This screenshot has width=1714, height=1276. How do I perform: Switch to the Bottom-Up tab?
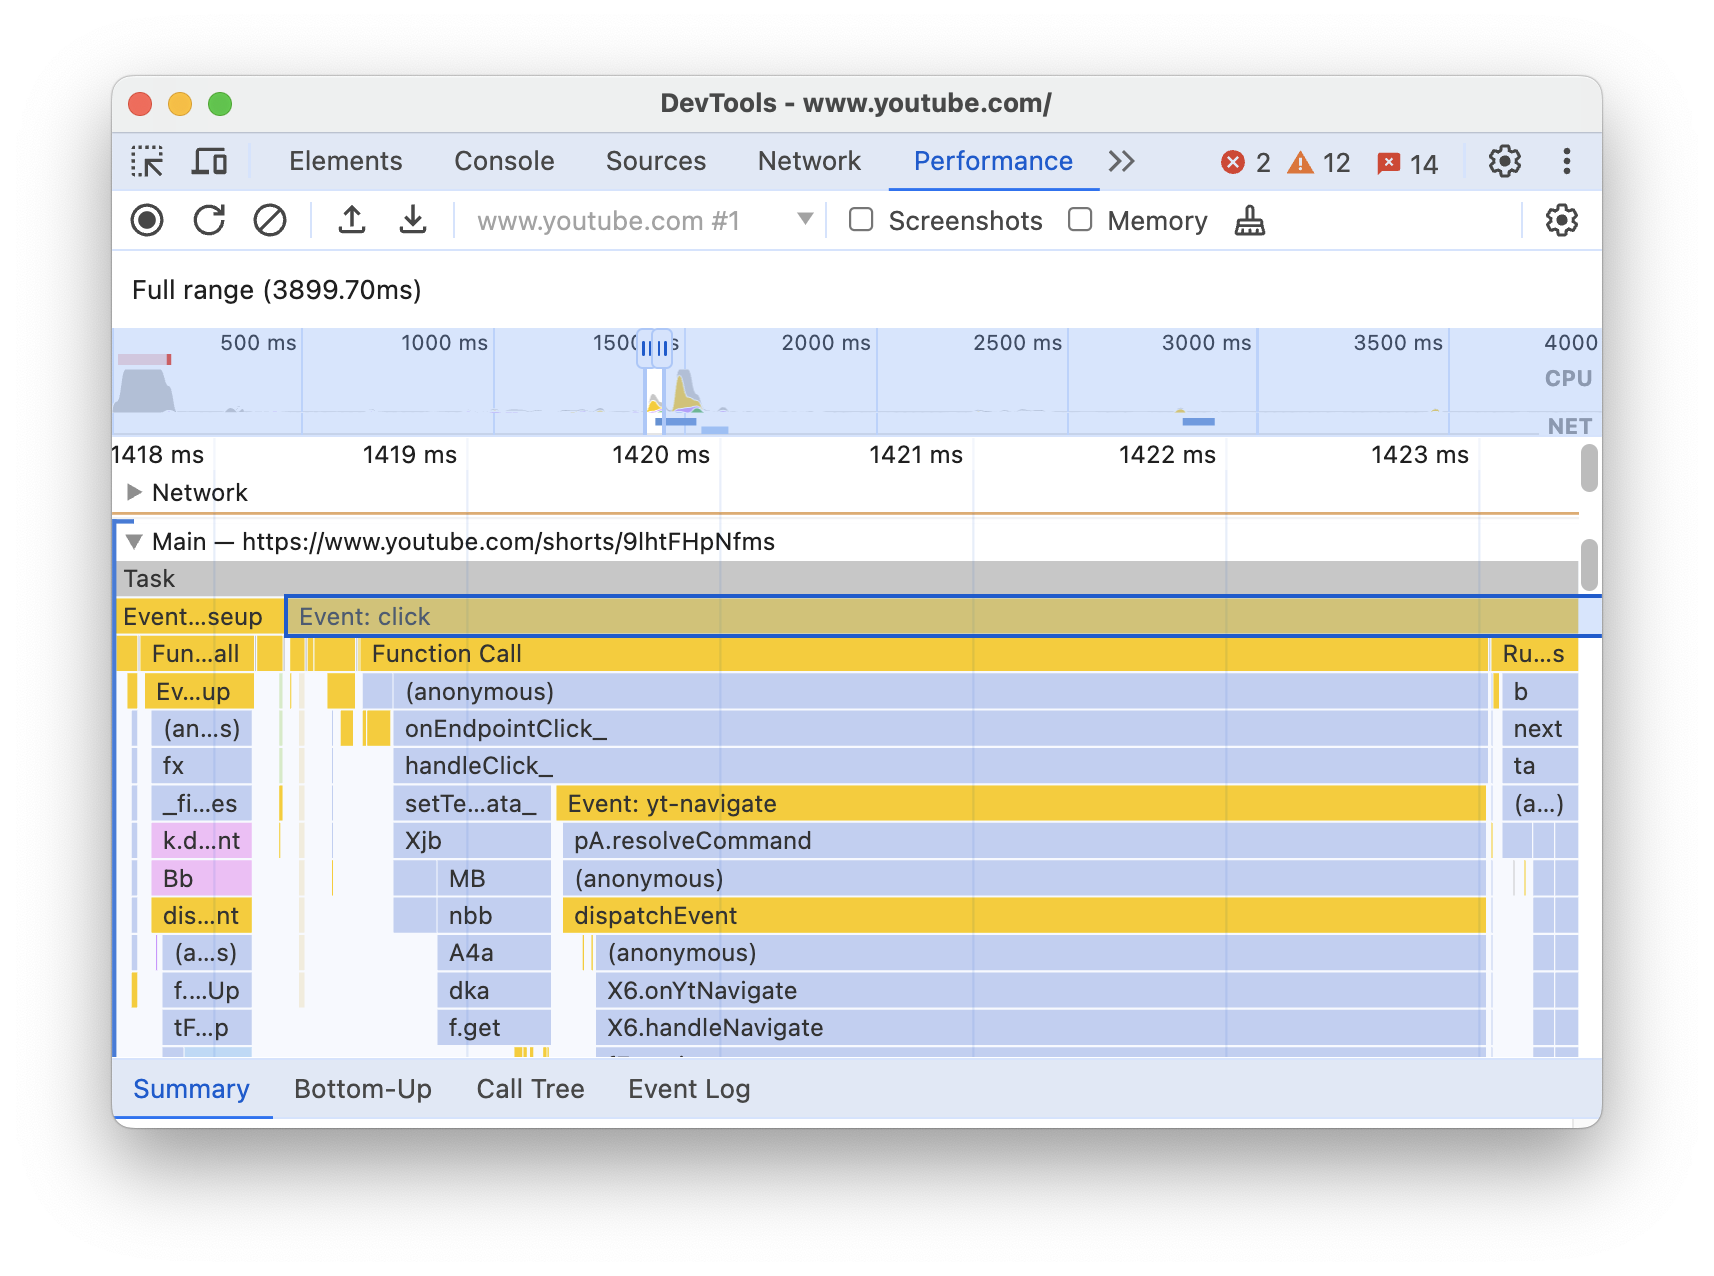click(x=362, y=1089)
